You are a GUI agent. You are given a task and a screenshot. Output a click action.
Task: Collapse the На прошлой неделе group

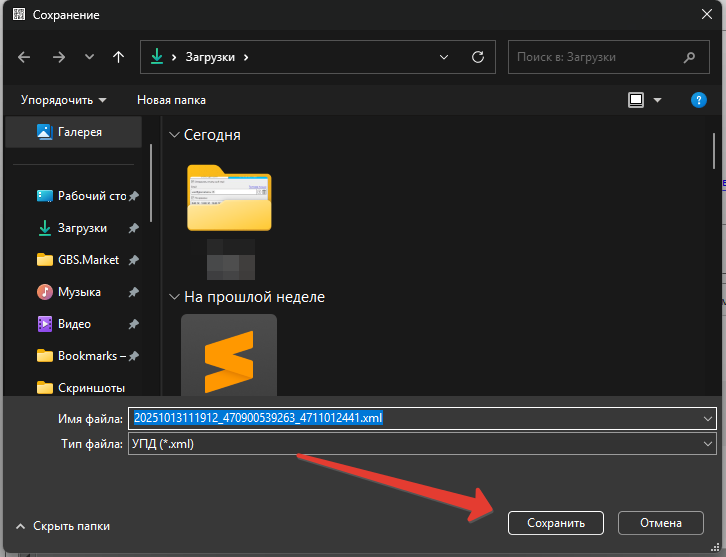pyautogui.click(x=173, y=297)
